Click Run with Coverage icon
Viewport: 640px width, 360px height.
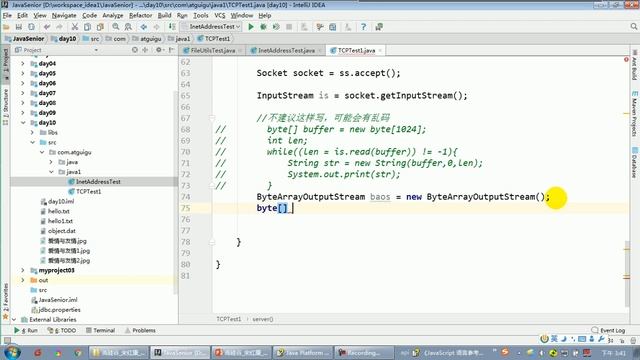tap(276, 27)
